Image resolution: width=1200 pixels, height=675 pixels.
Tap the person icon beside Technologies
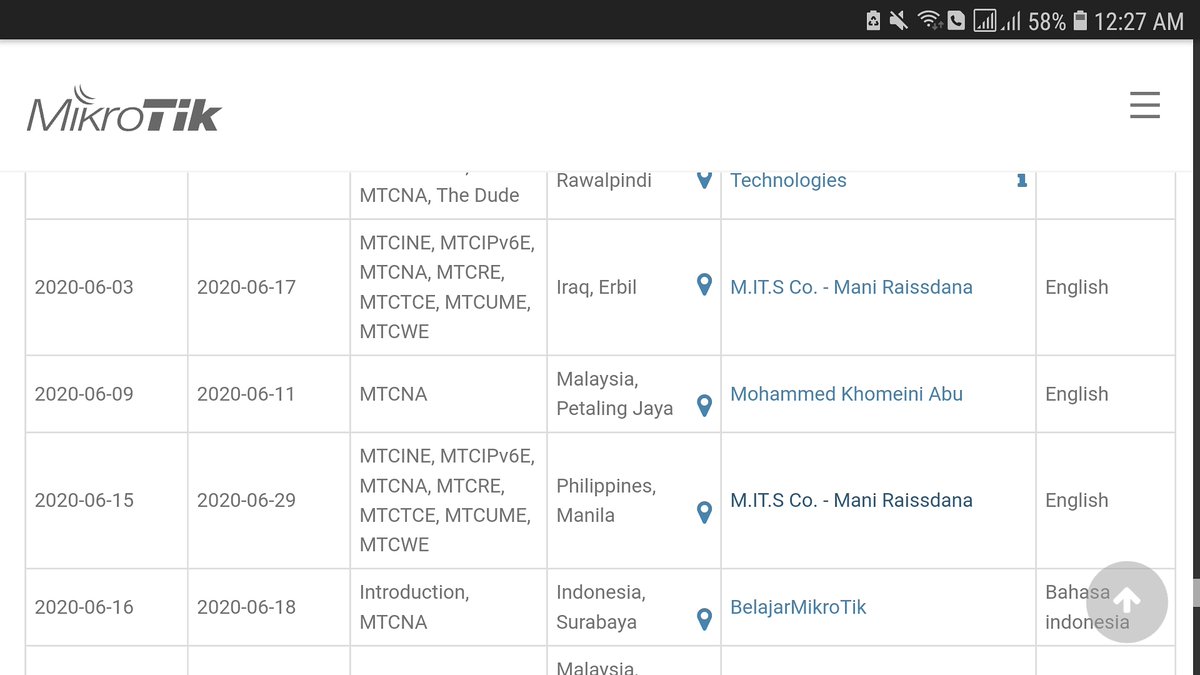pyautogui.click(x=1021, y=180)
